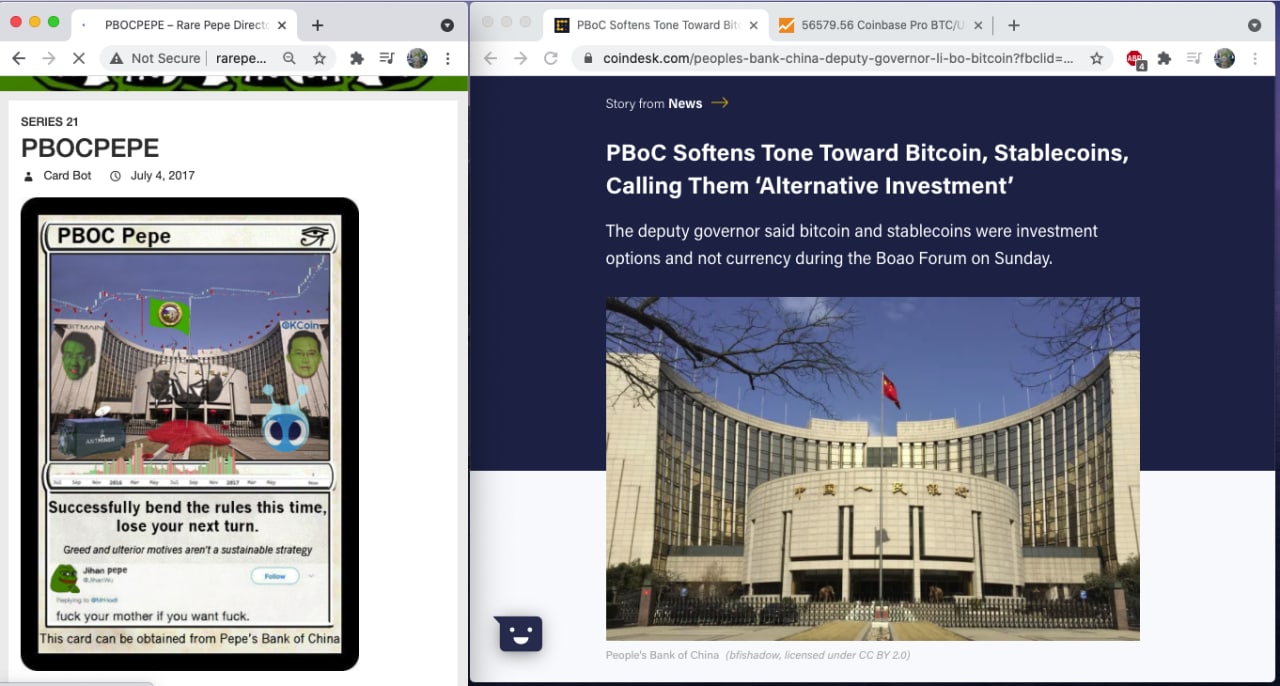
Task: Go forward in the CoinDesk window
Action: click(520, 58)
